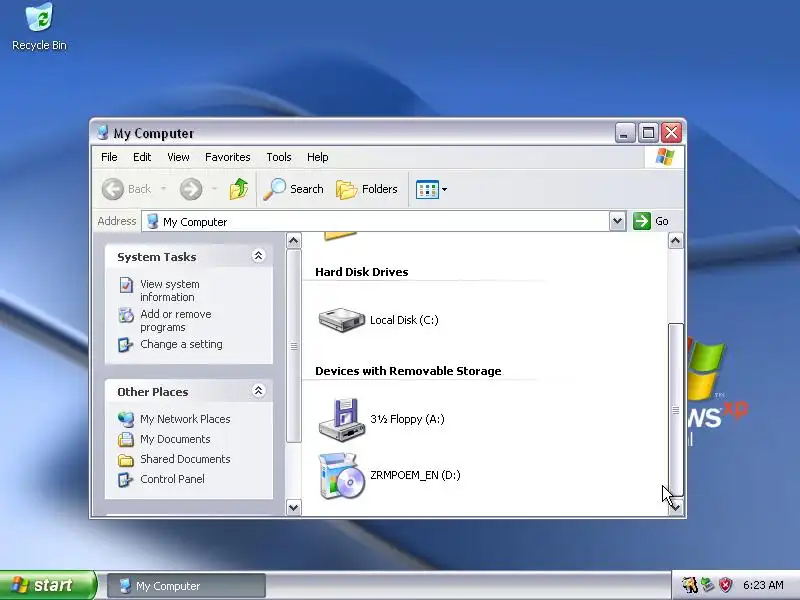Click Add or remove programs link
Image resolution: width=800 pixels, height=600 pixels.
(x=176, y=320)
